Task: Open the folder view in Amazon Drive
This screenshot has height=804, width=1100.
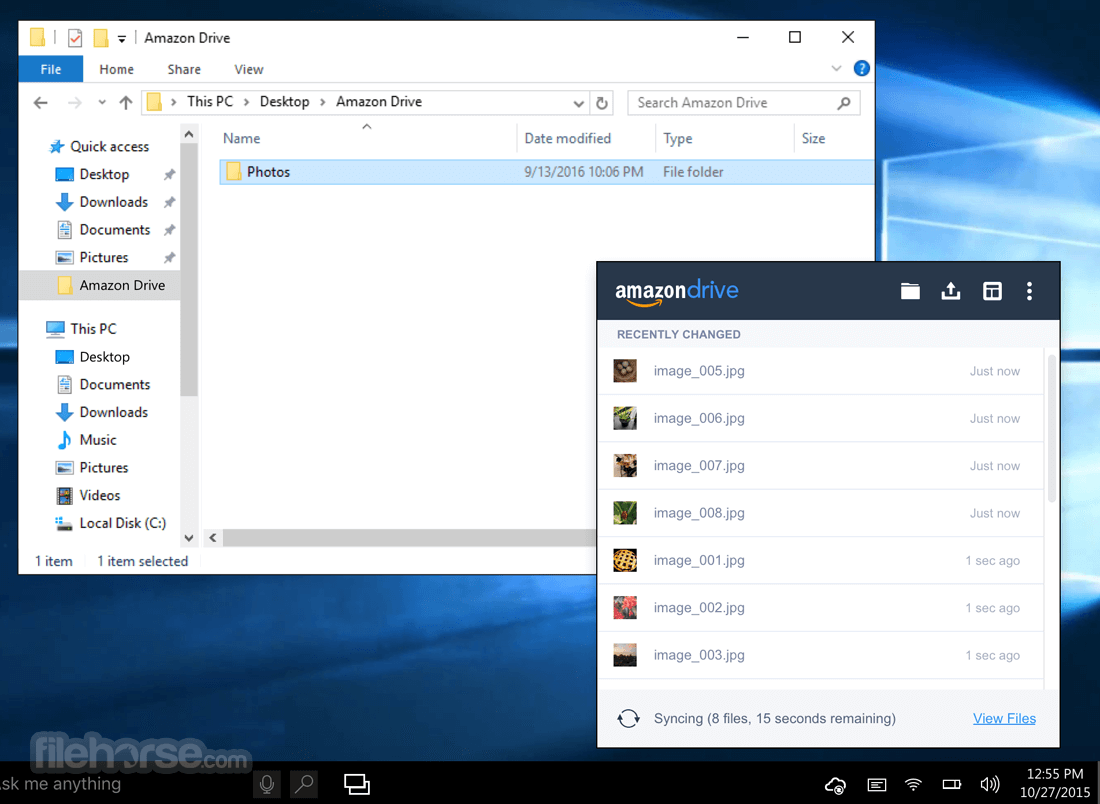Action: (x=910, y=291)
